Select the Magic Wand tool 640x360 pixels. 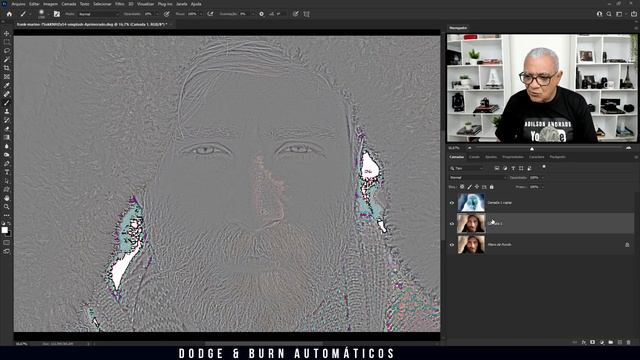coord(7,60)
